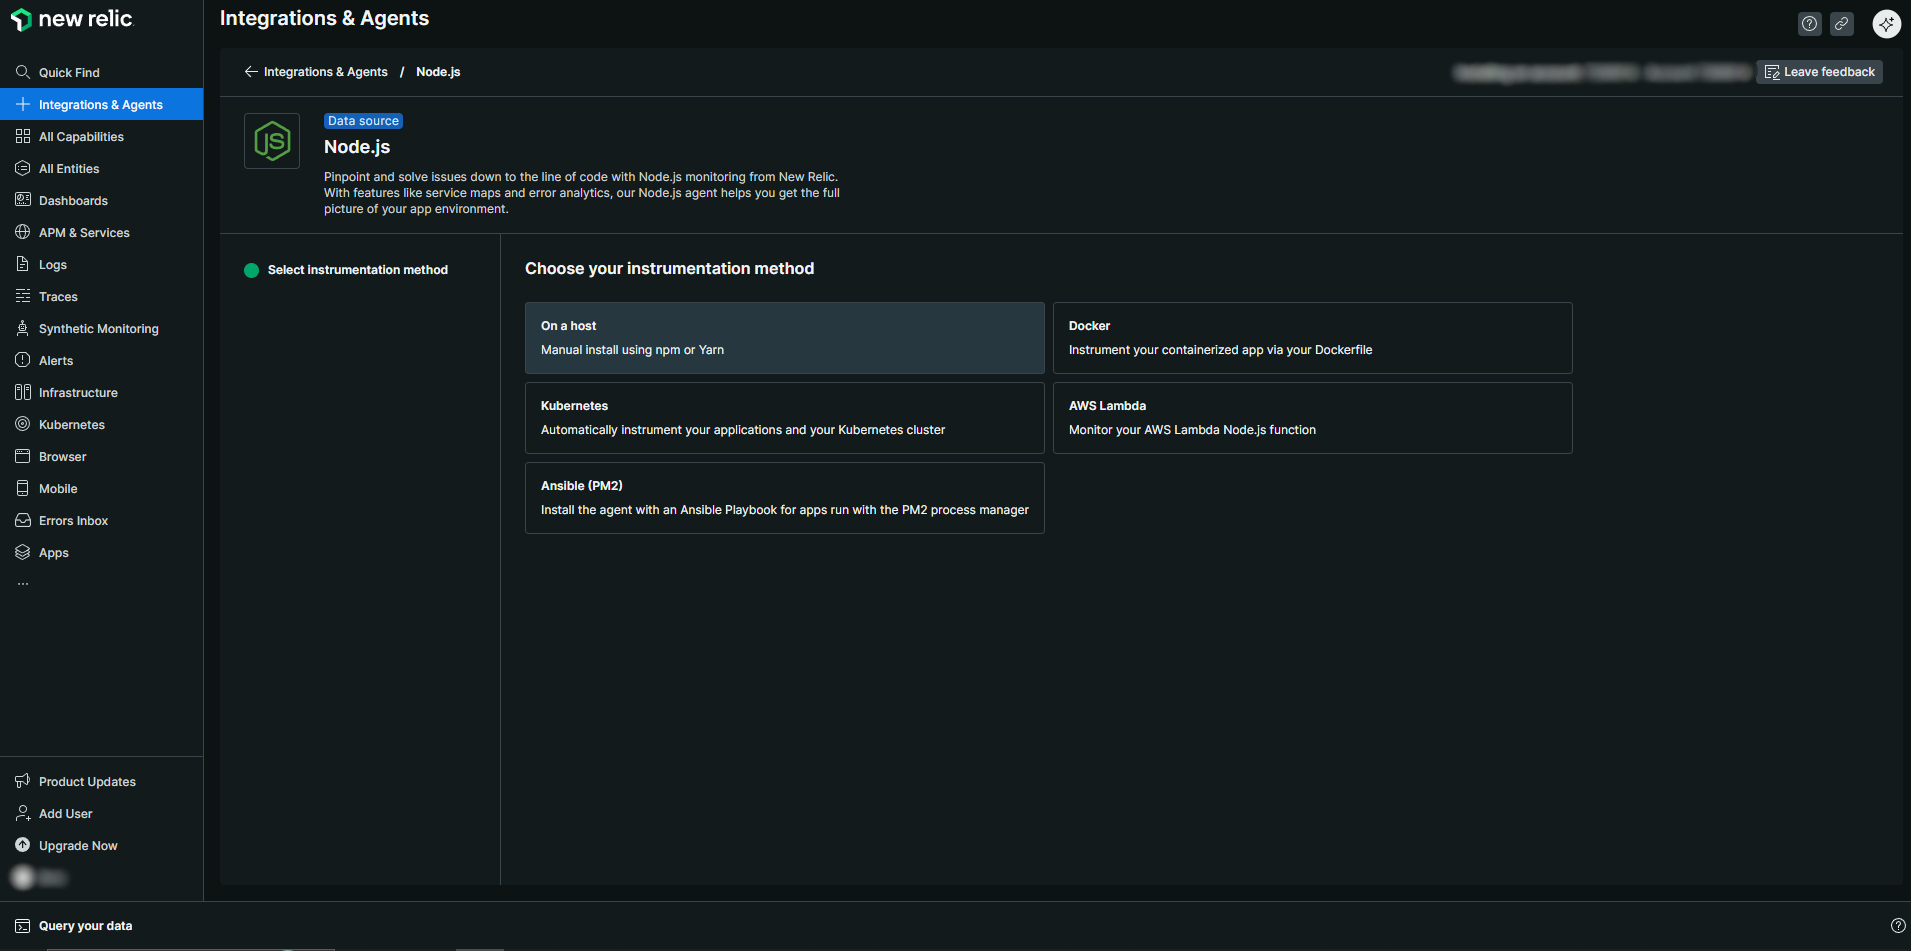
Task: Click the Leave feedback button
Action: (1819, 72)
